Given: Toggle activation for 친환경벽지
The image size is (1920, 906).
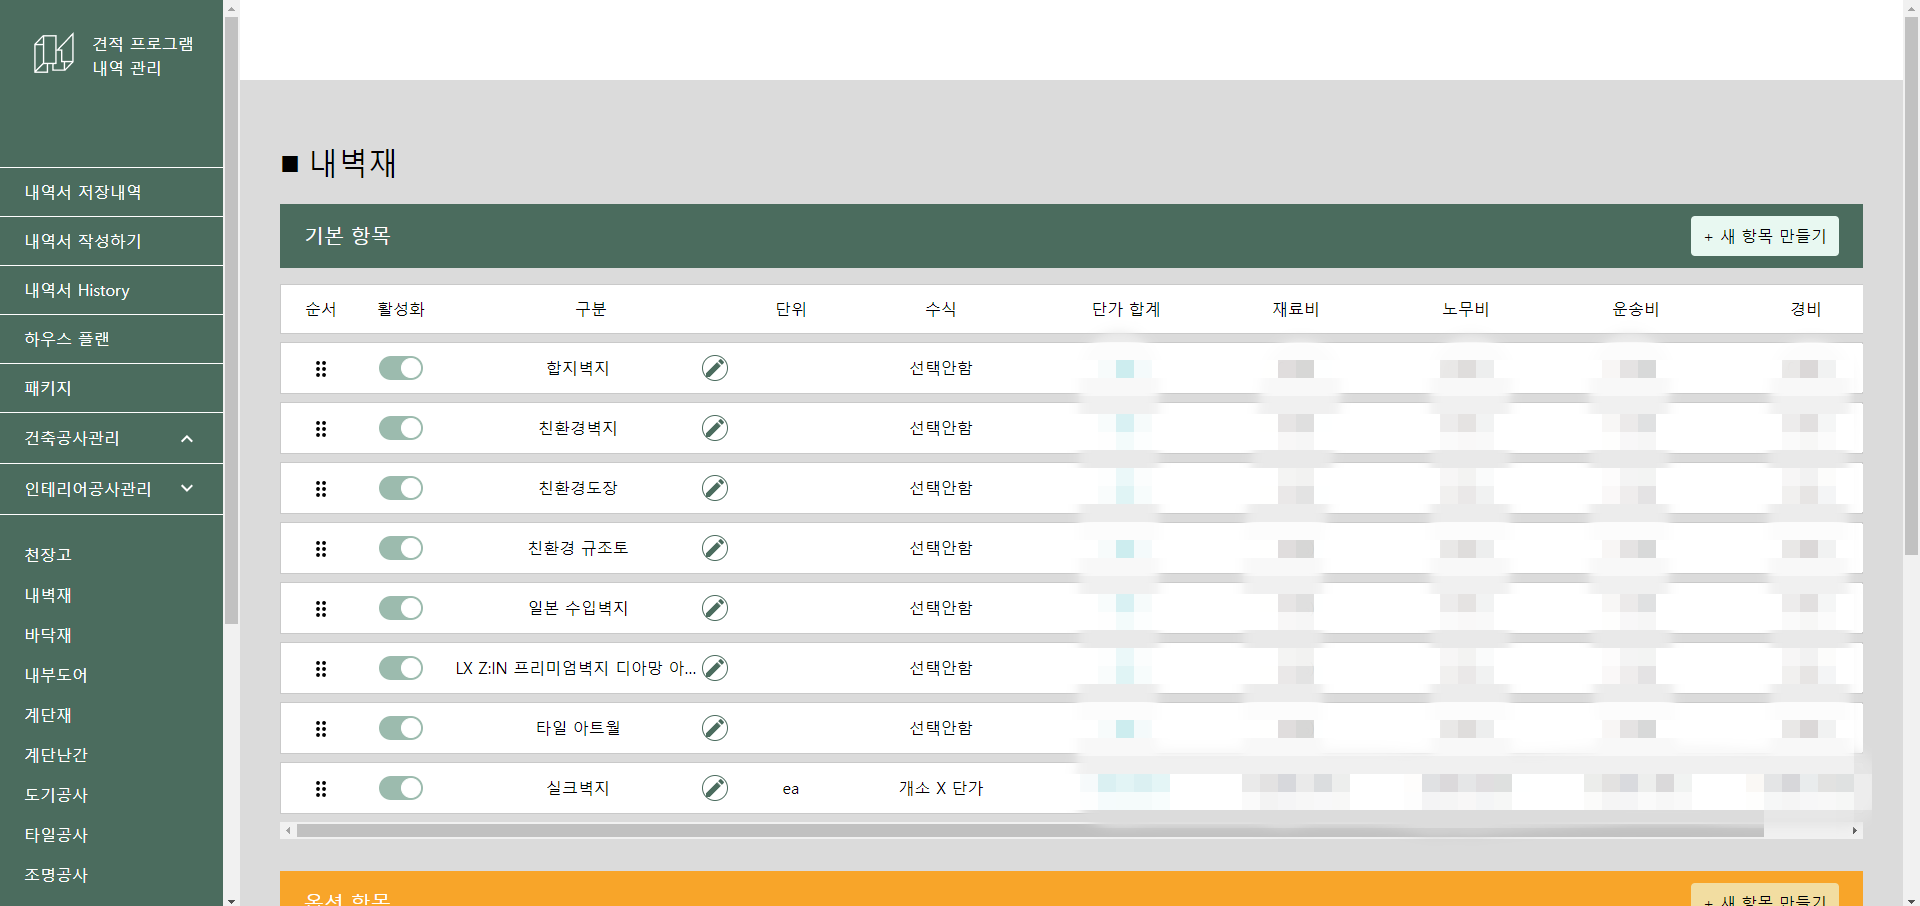Looking at the screenshot, I should [401, 428].
